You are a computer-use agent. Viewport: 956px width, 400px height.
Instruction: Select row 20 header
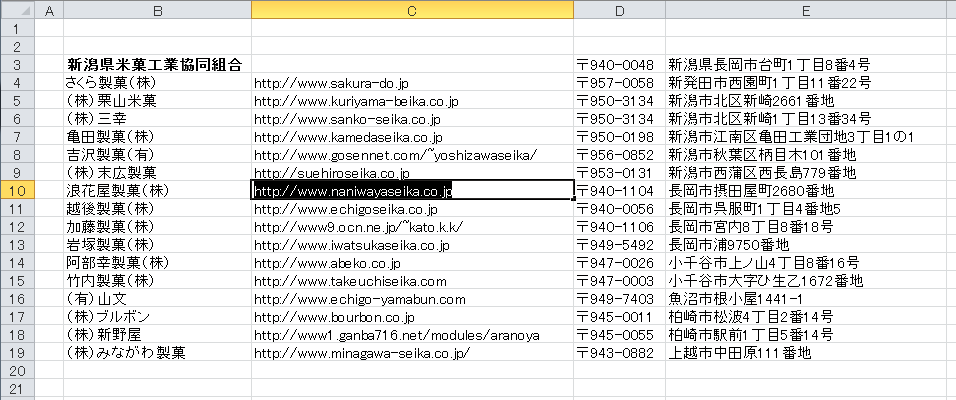(x=17, y=371)
